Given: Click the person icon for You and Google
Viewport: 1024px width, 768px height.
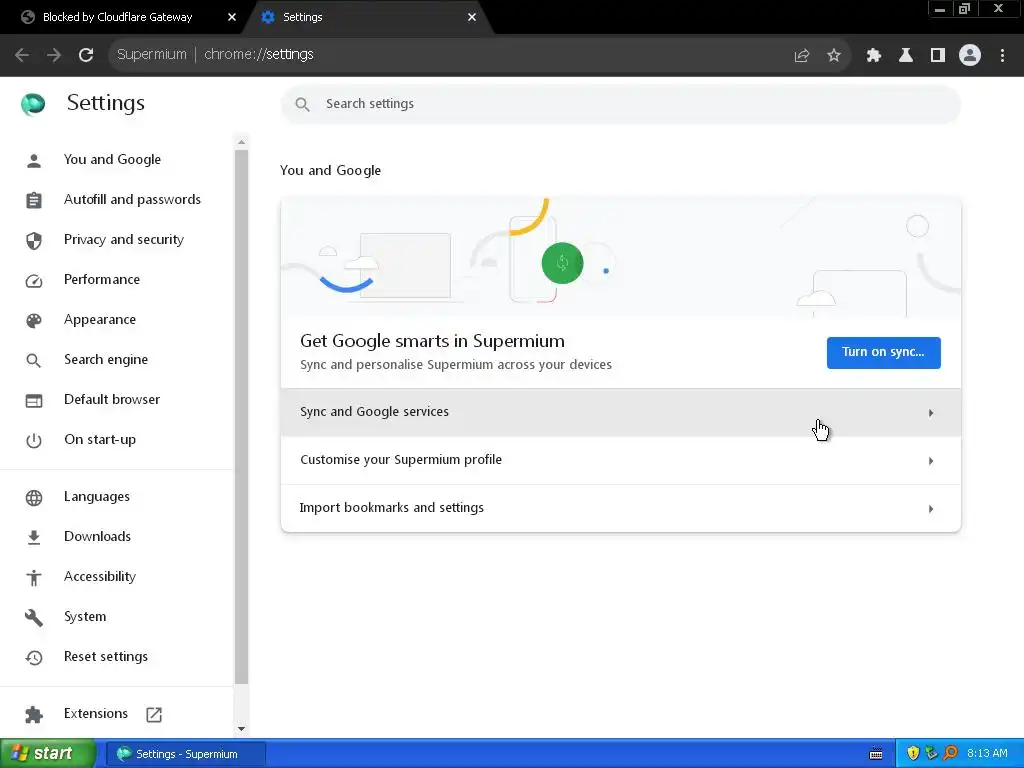Looking at the screenshot, I should click(x=34, y=160).
